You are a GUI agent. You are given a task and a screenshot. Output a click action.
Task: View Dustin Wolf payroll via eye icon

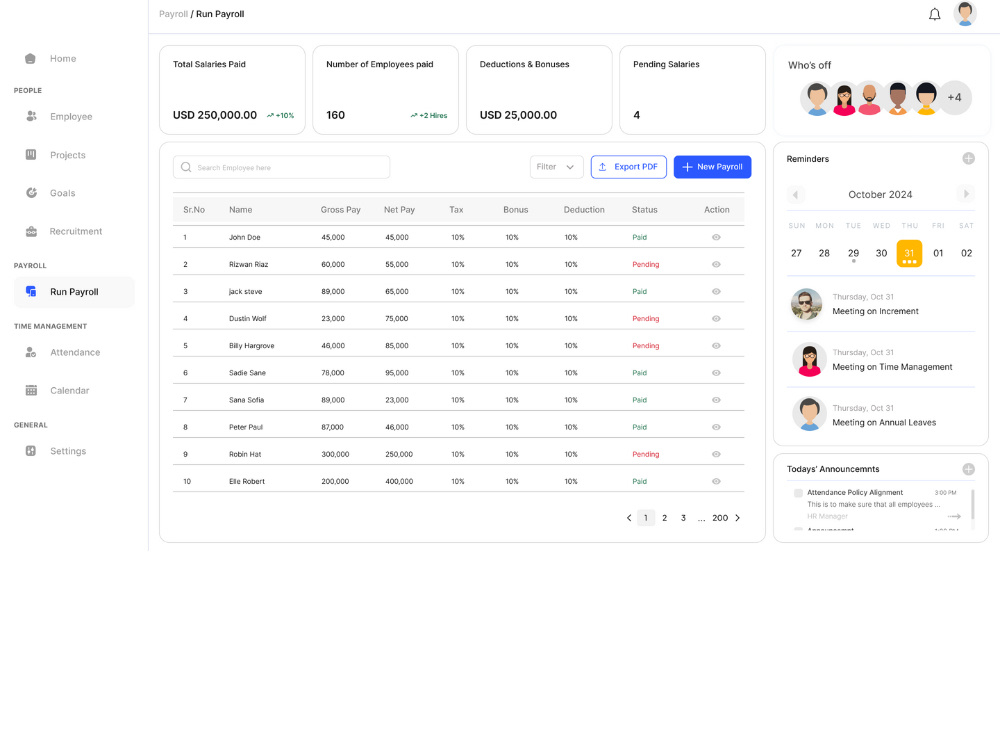pyautogui.click(x=716, y=318)
